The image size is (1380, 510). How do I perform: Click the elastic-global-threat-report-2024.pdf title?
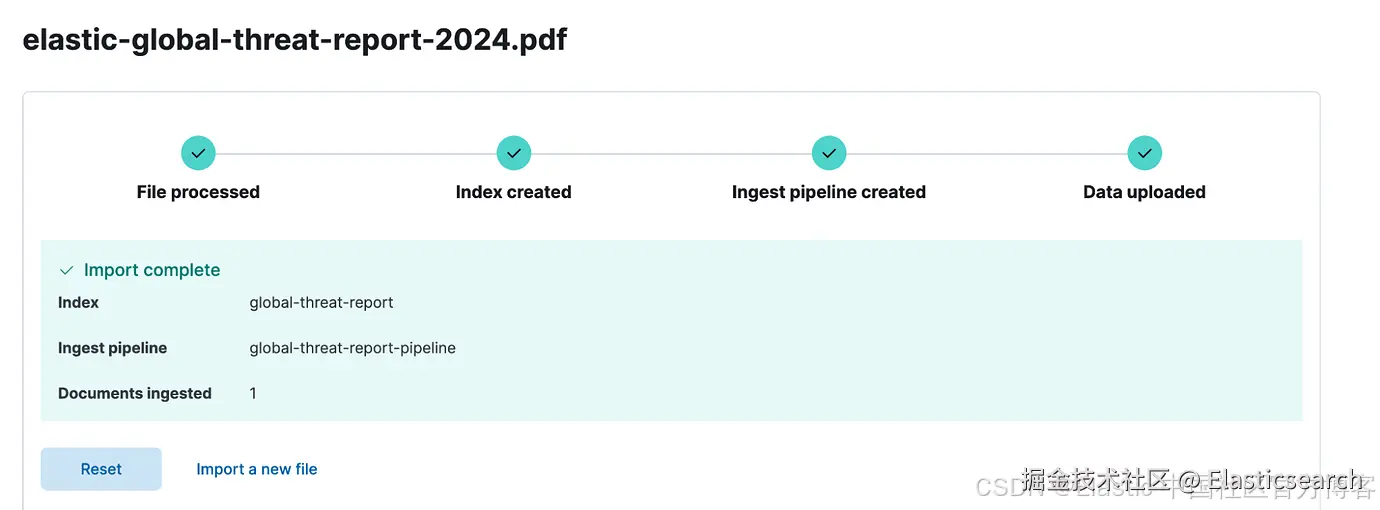295,40
